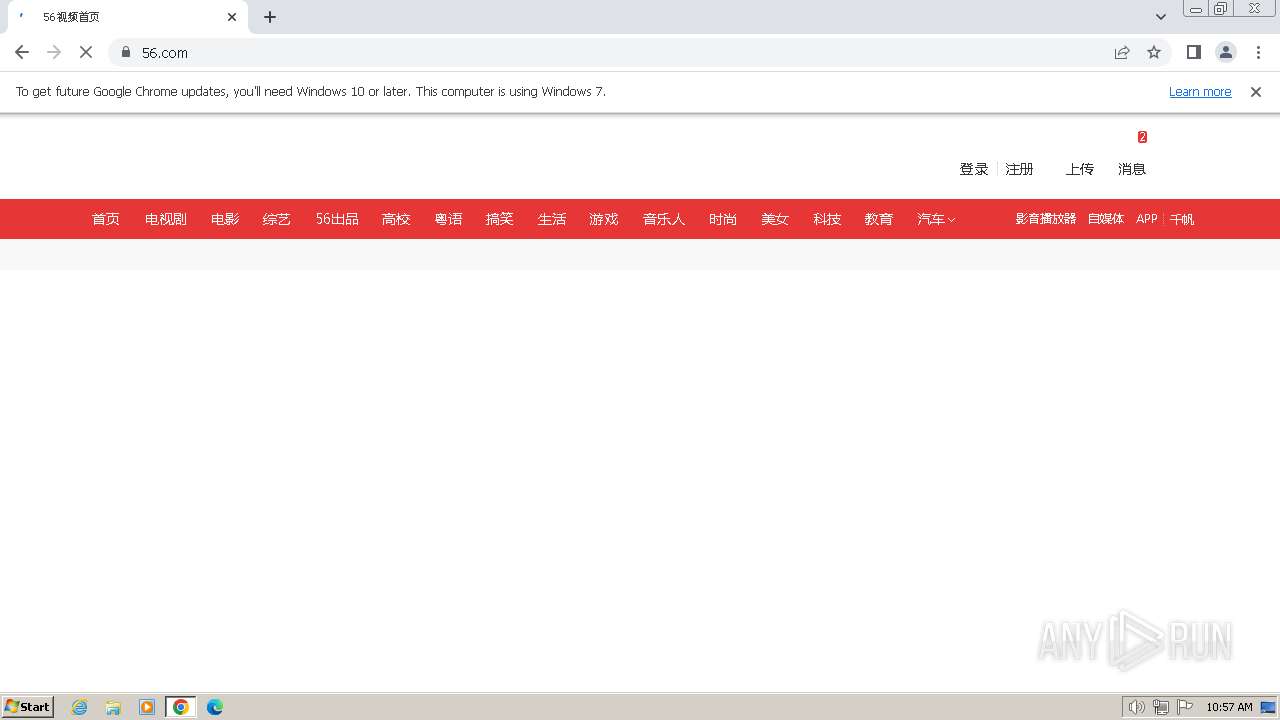The width and height of the screenshot is (1280, 720).
Task: Open the 56出品 category
Action: pyautogui.click(x=337, y=219)
